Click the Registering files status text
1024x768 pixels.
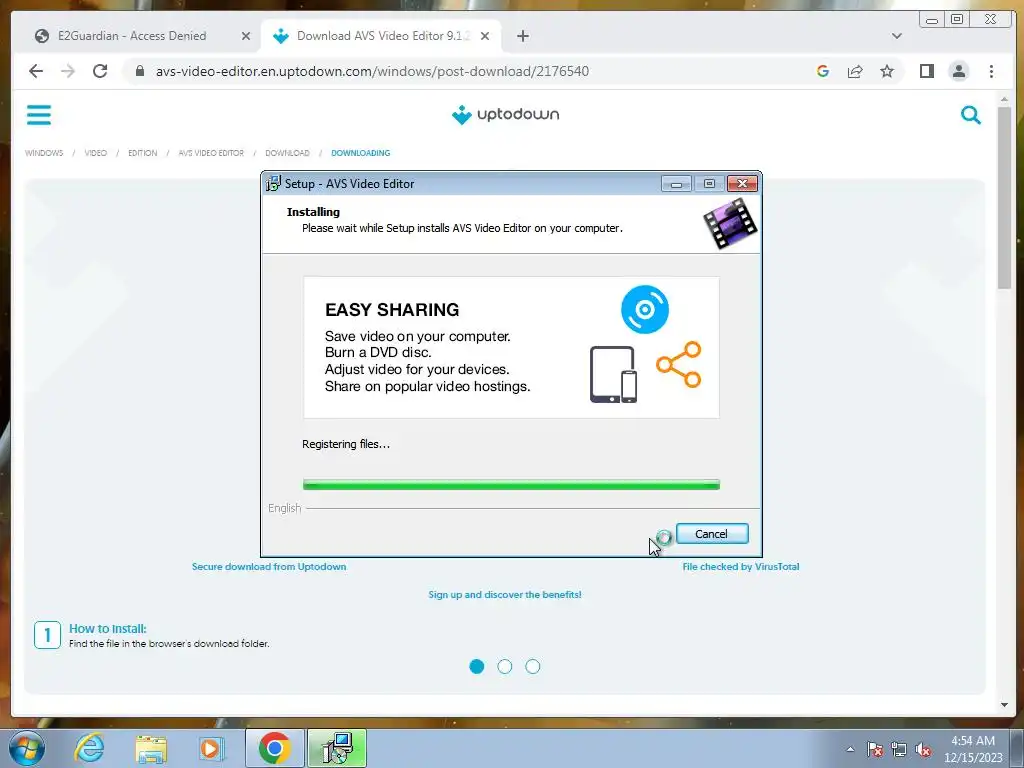click(x=345, y=444)
